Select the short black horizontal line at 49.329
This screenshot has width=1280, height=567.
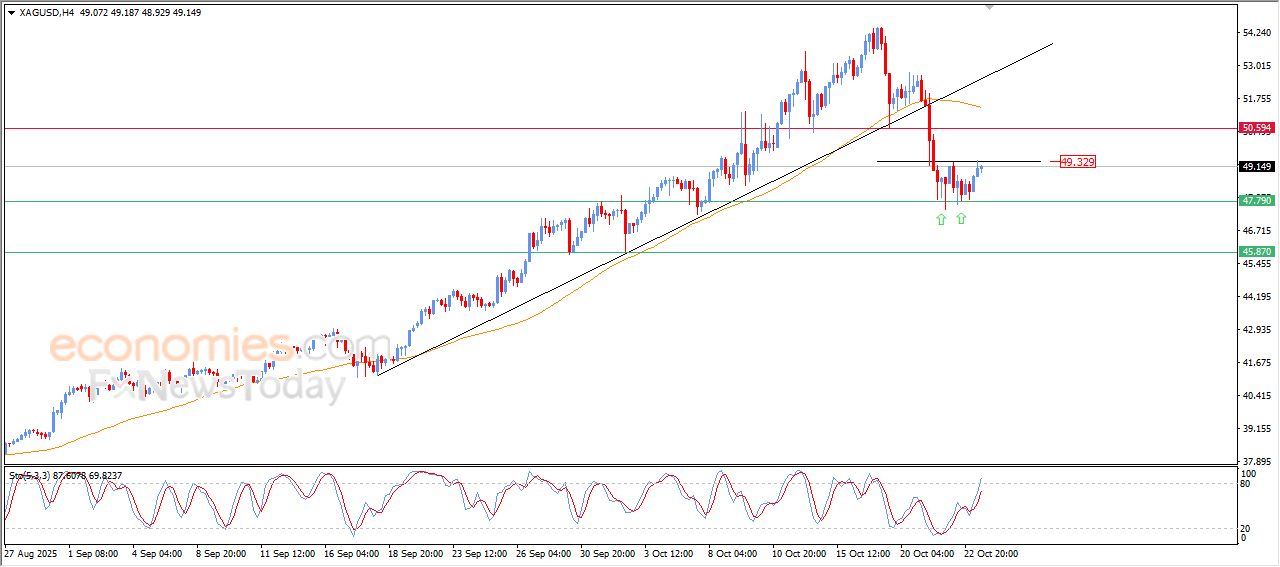pos(958,162)
